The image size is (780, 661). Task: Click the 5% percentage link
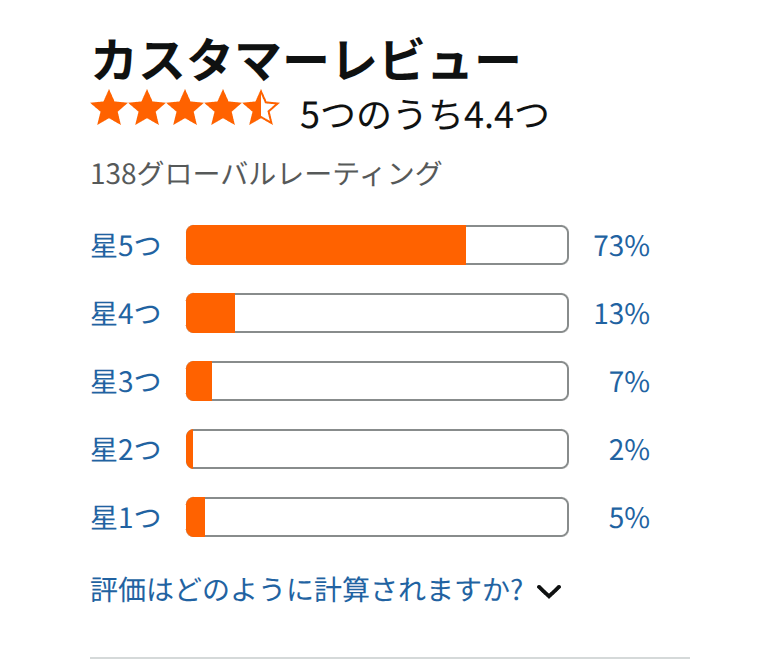629,518
